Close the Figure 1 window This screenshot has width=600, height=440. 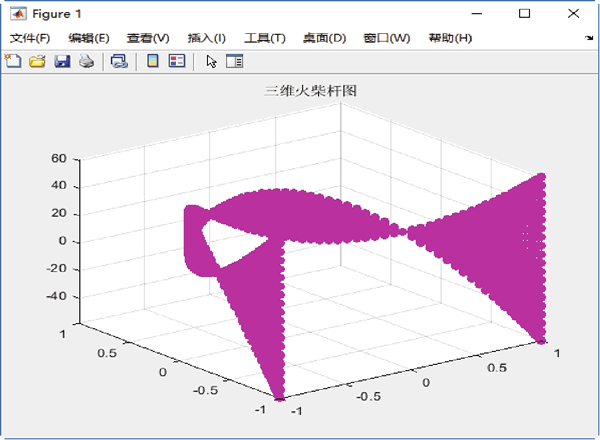pos(573,14)
